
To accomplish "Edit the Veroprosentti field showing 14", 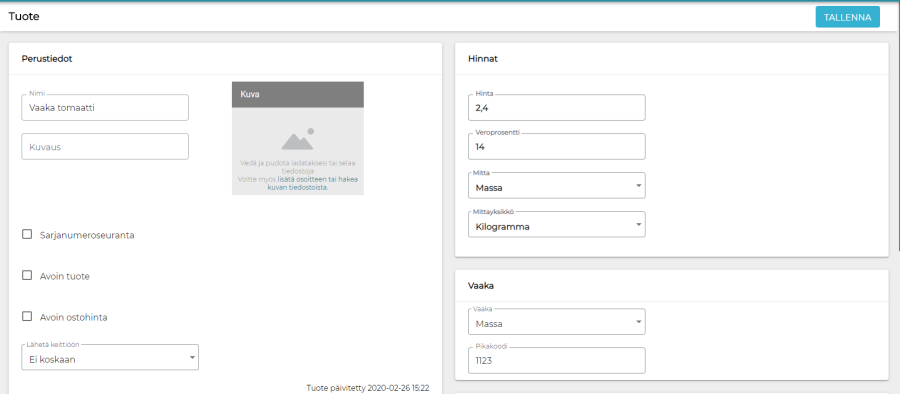I will tap(557, 146).
